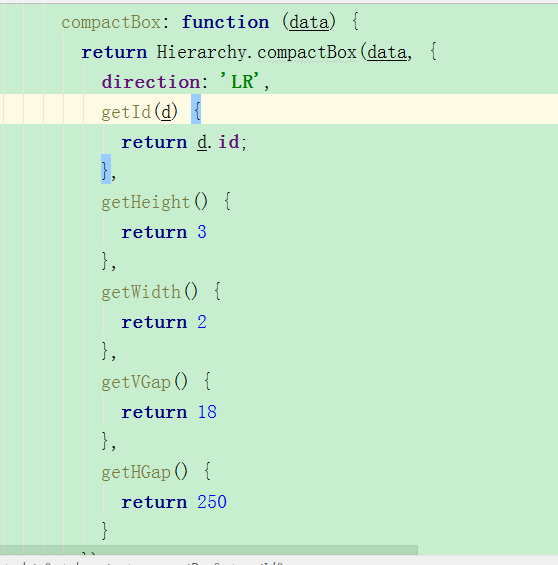Click the getHeight method name

click(x=145, y=202)
